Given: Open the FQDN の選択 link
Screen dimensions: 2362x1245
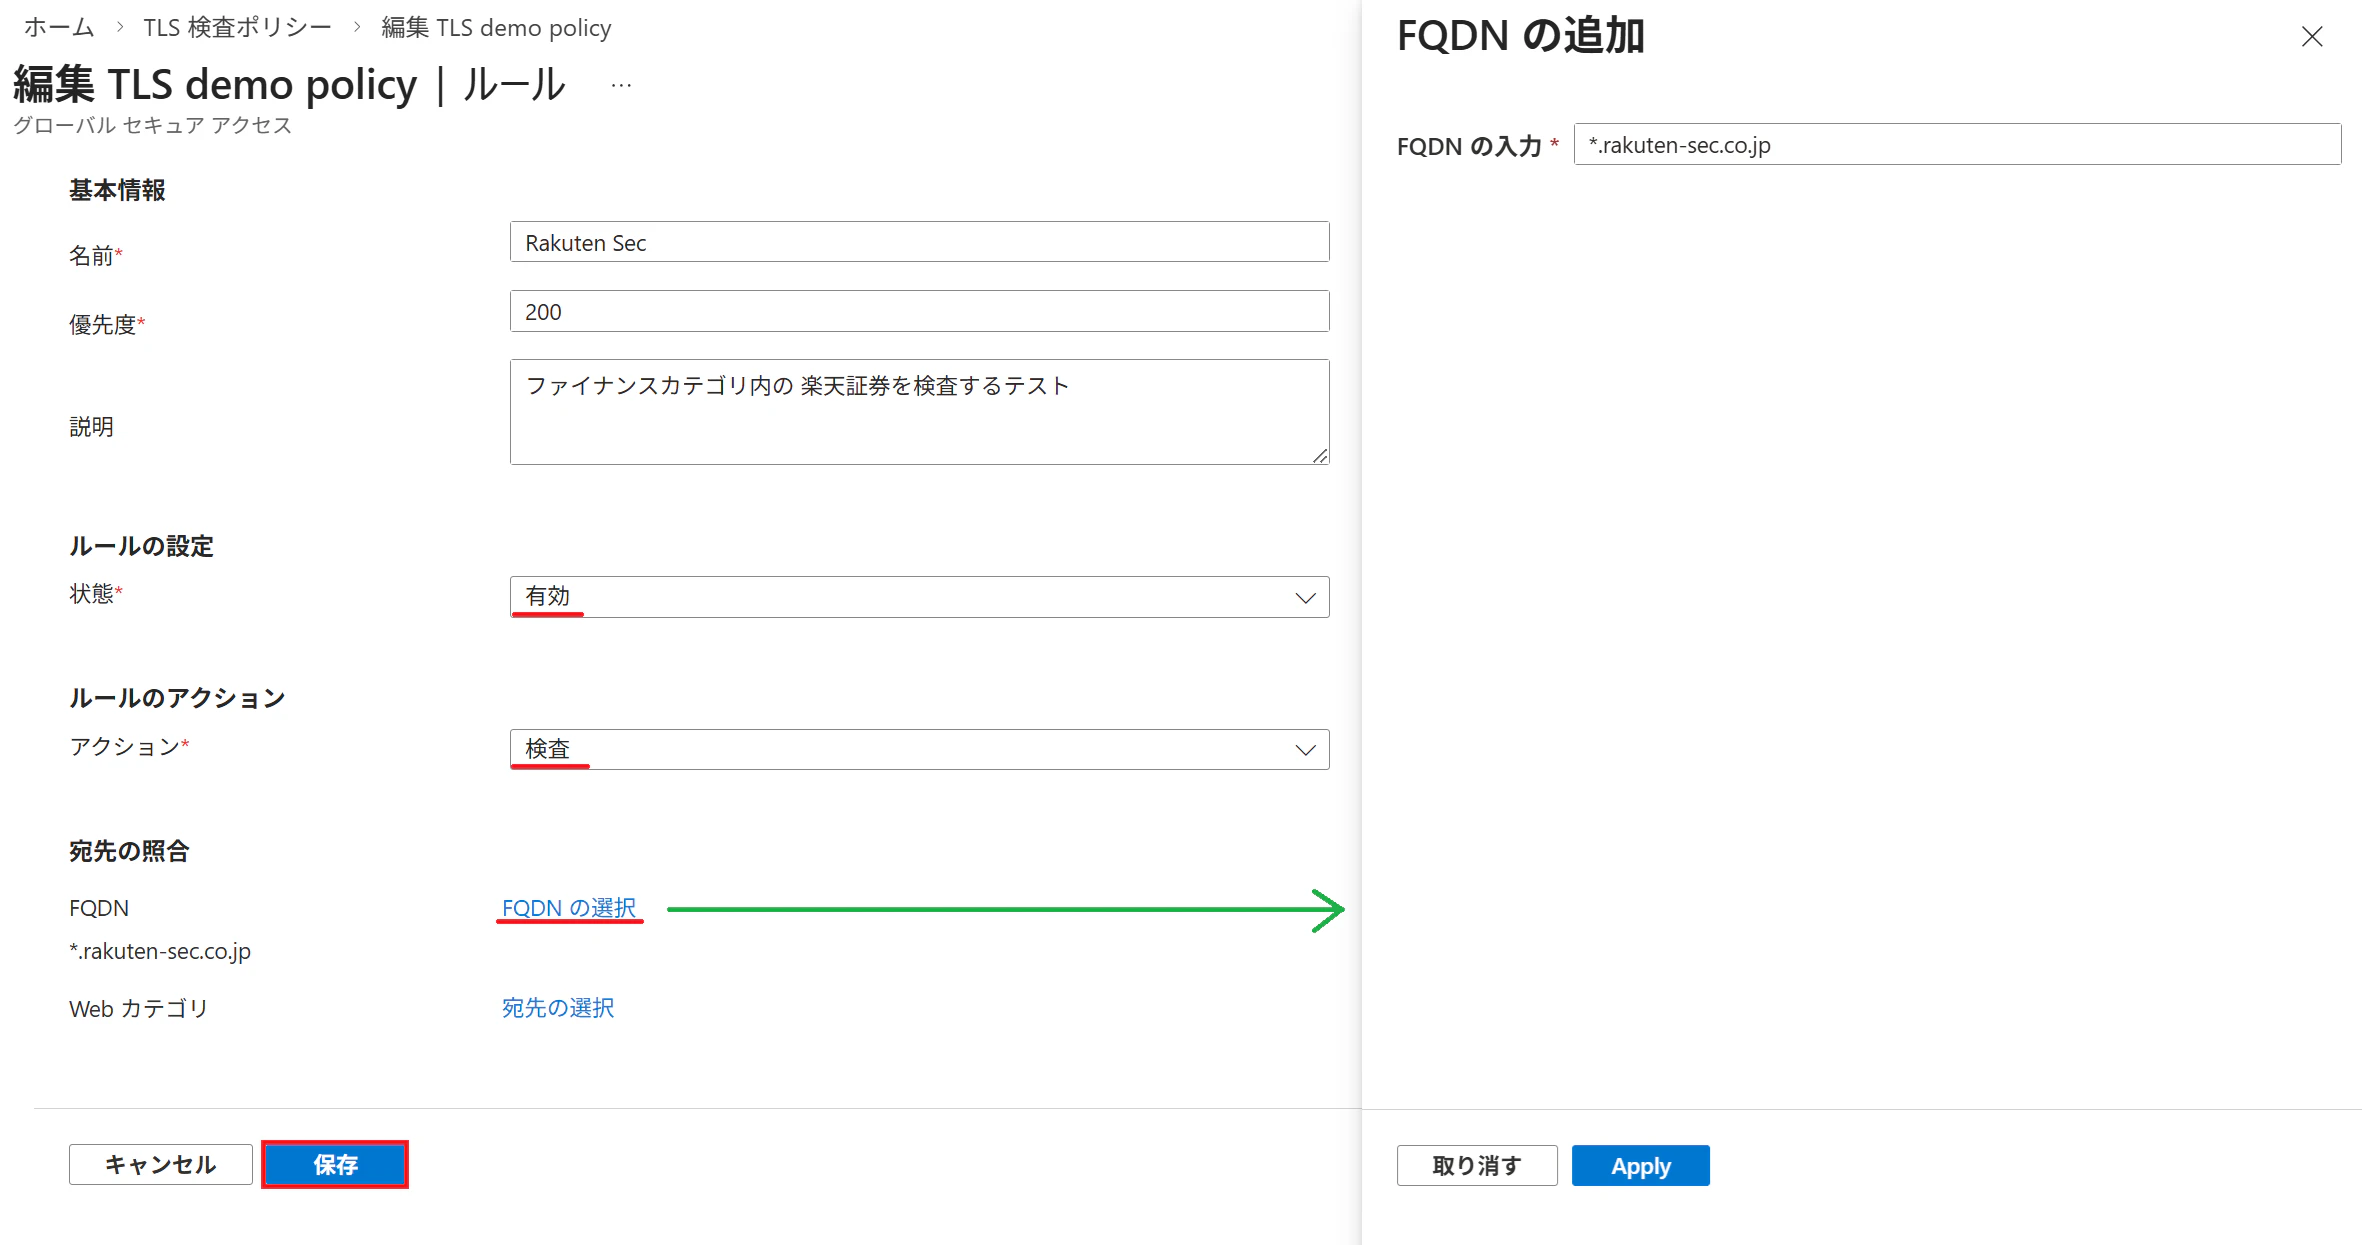Looking at the screenshot, I should point(568,908).
